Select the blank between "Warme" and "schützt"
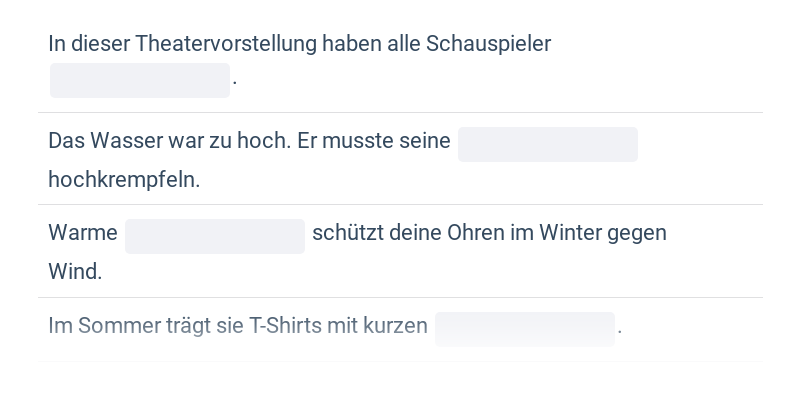This screenshot has height=400, width=800. [214, 236]
